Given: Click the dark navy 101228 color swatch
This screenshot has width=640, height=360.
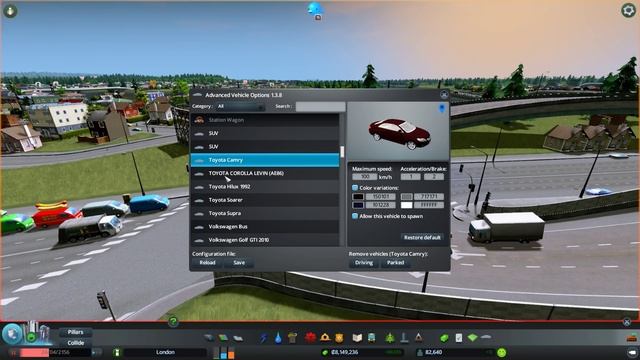Looking at the screenshot, I should point(358,205).
